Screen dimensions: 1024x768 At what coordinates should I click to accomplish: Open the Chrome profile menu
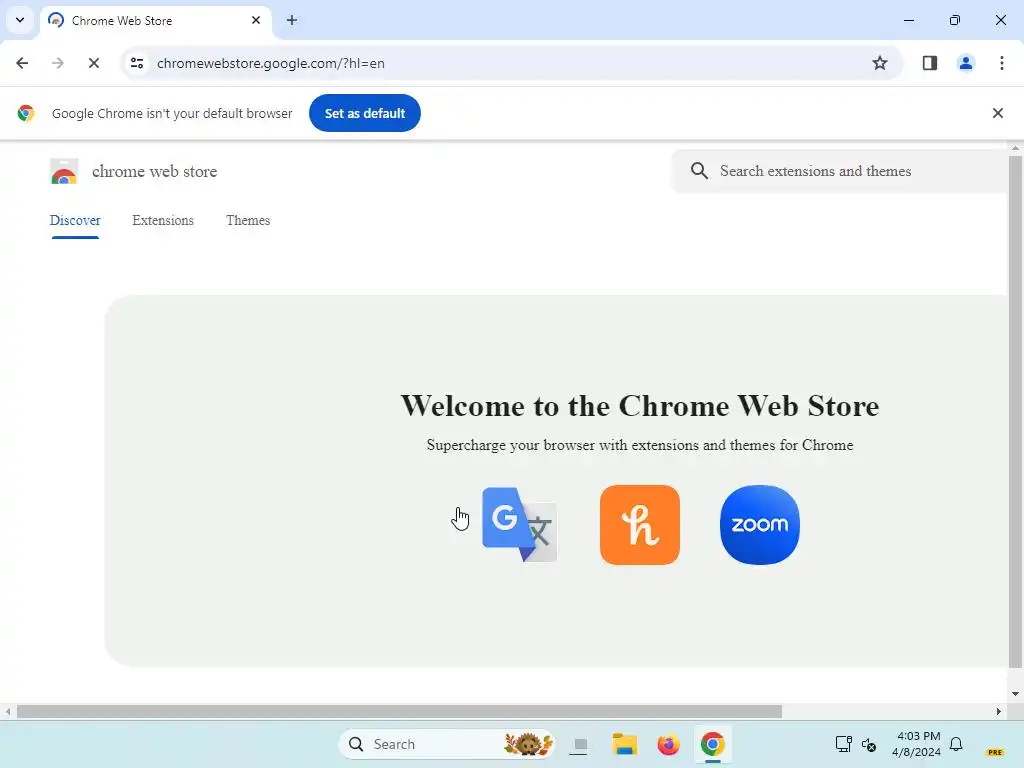[x=965, y=63]
